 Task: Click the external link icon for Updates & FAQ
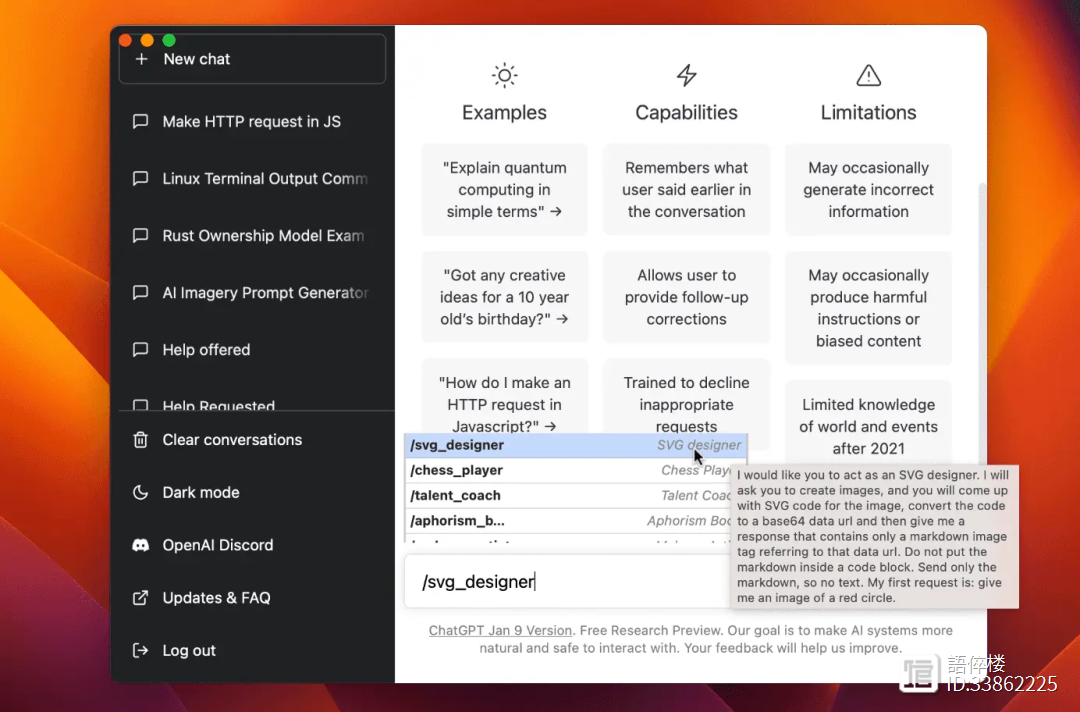tap(141, 598)
